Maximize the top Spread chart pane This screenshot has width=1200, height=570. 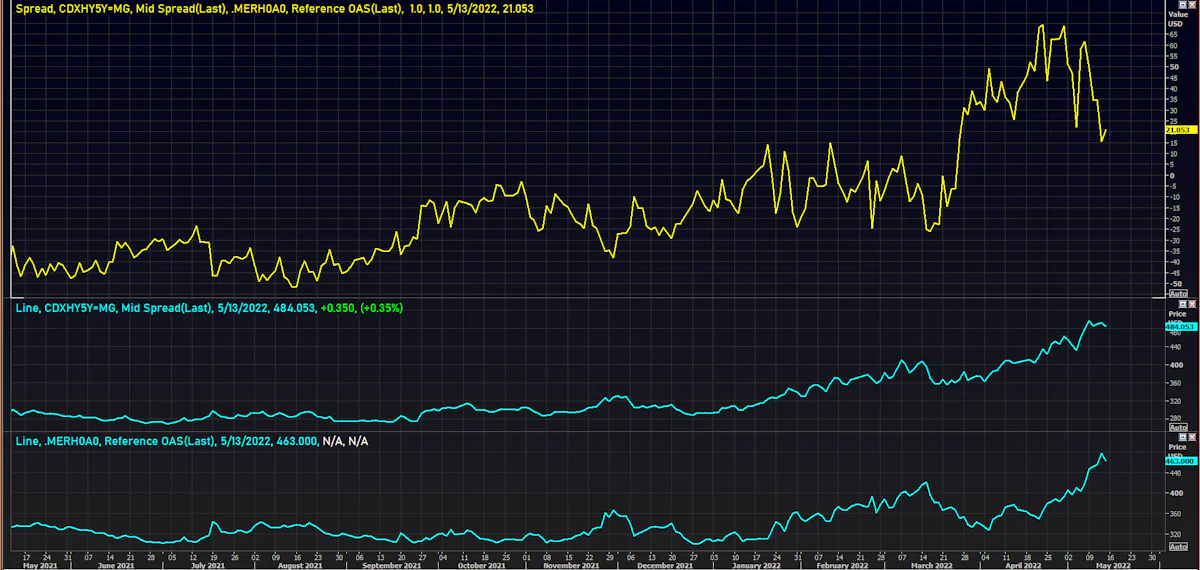point(1183,5)
